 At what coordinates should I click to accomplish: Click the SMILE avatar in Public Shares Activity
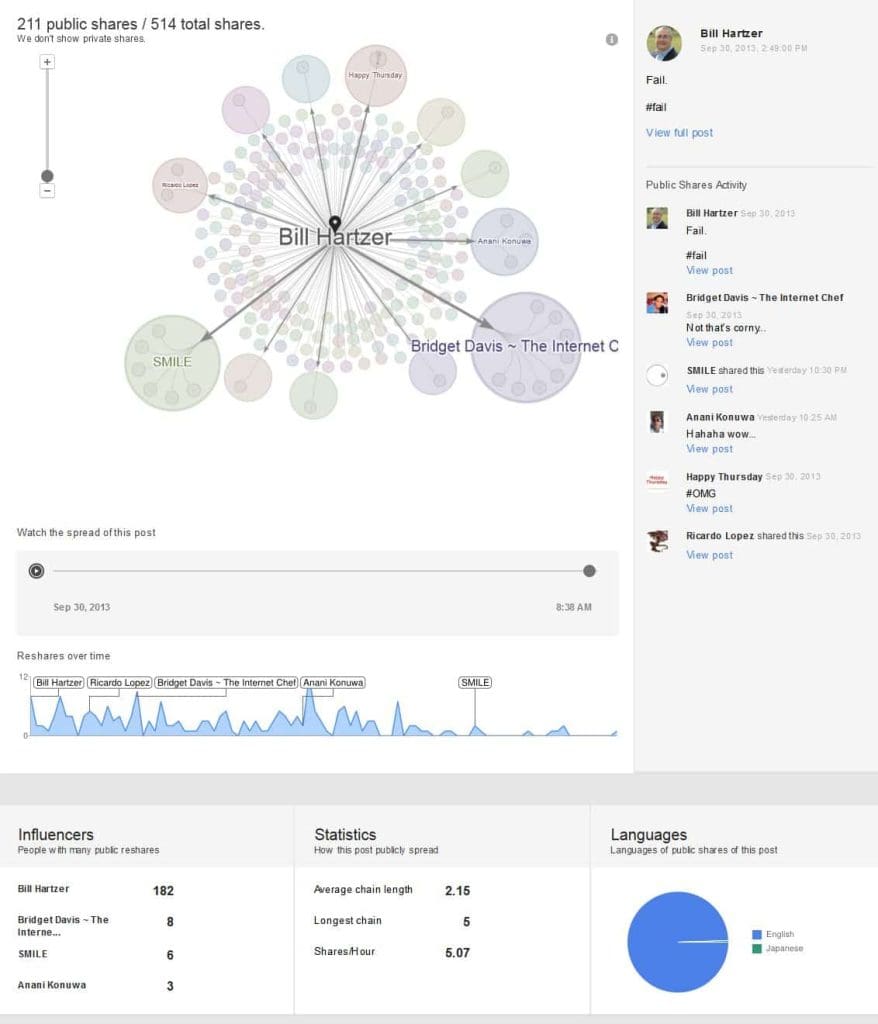coord(657,376)
